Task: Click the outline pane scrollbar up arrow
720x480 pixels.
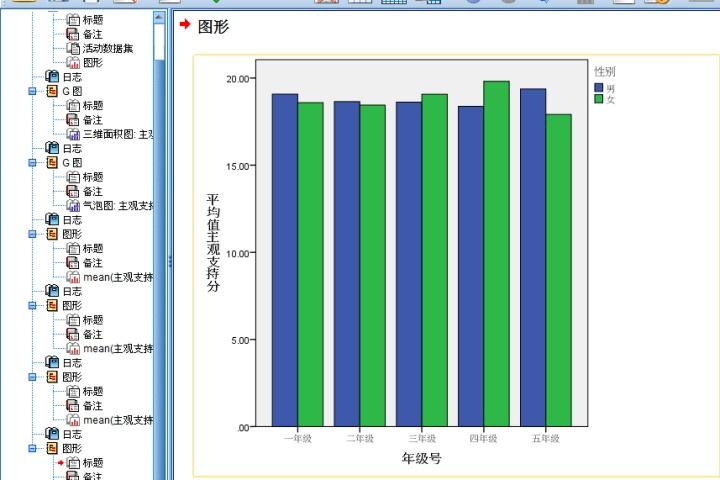Action: (x=159, y=17)
